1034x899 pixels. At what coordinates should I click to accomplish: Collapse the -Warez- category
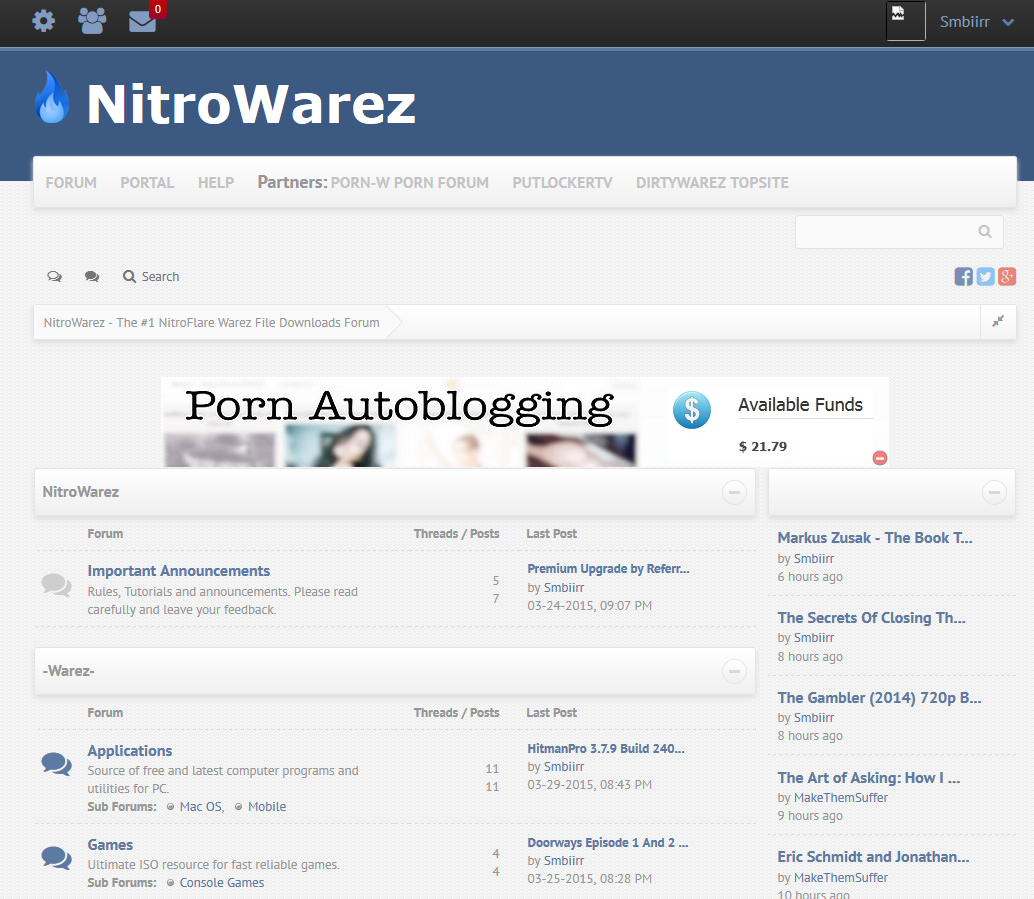tap(734, 671)
